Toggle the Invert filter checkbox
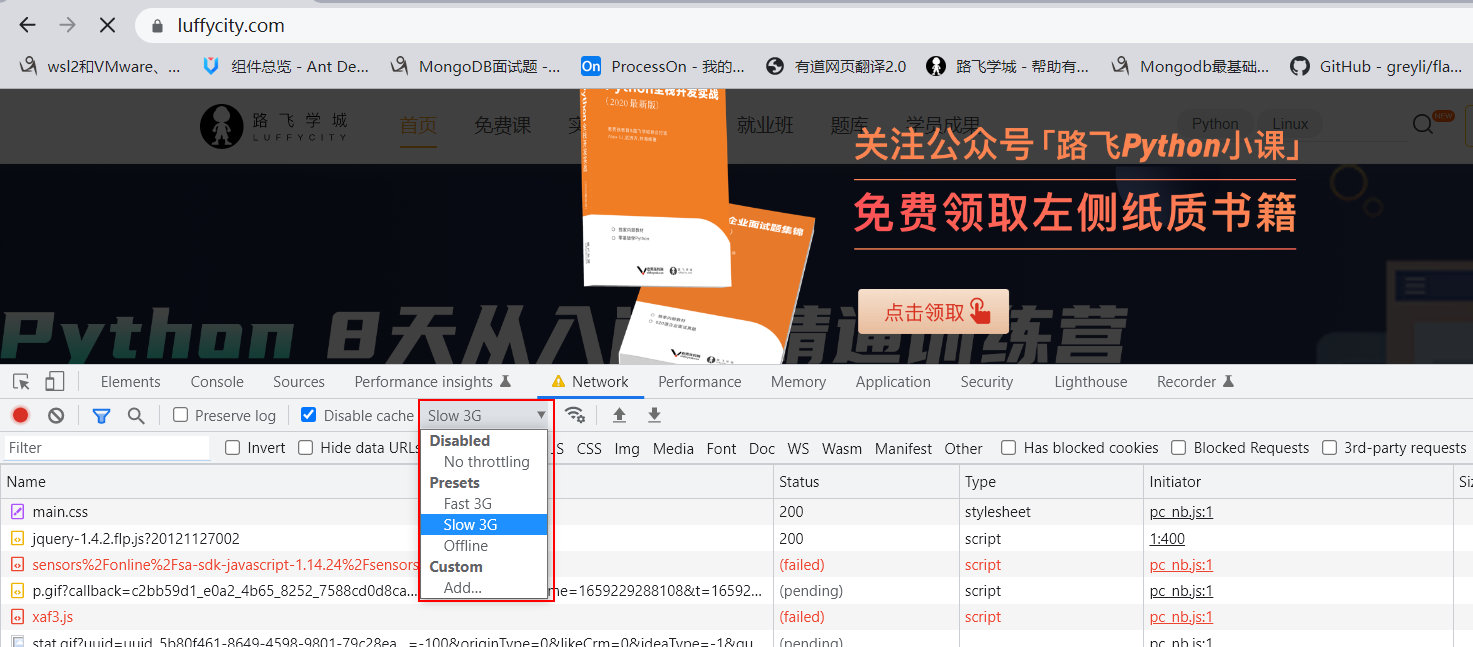 (232, 447)
